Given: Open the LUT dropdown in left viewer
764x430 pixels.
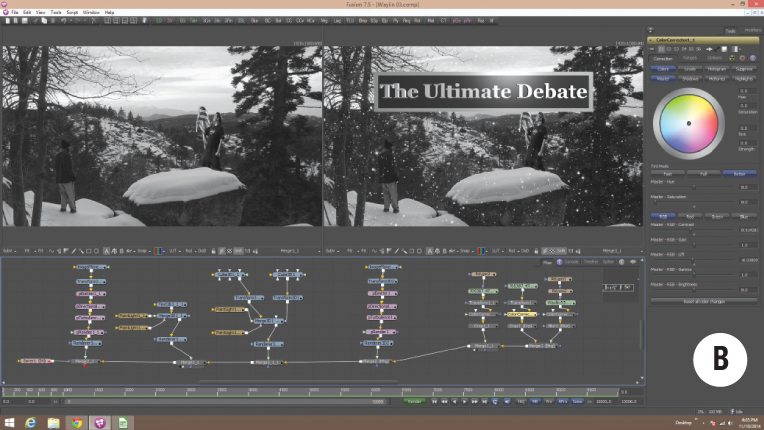Looking at the screenshot, I should pos(173,251).
